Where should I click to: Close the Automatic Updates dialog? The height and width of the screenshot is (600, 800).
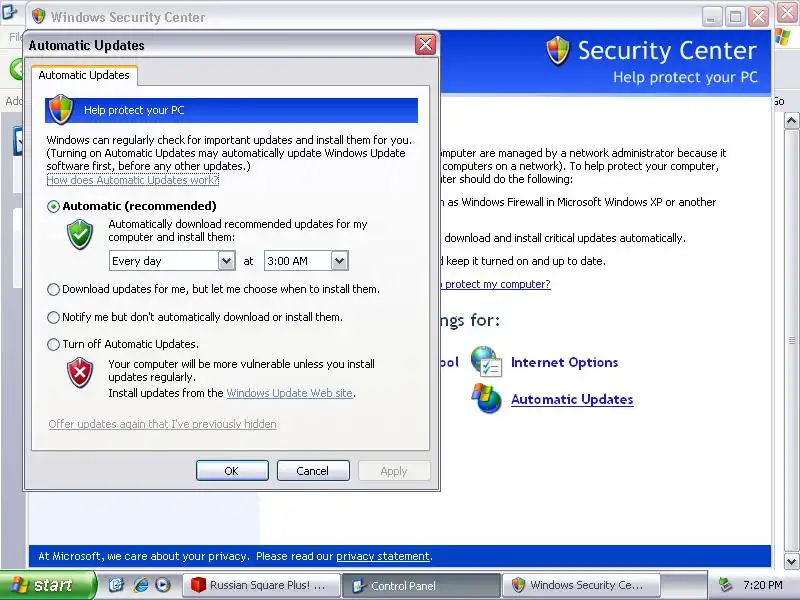(x=425, y=45)
